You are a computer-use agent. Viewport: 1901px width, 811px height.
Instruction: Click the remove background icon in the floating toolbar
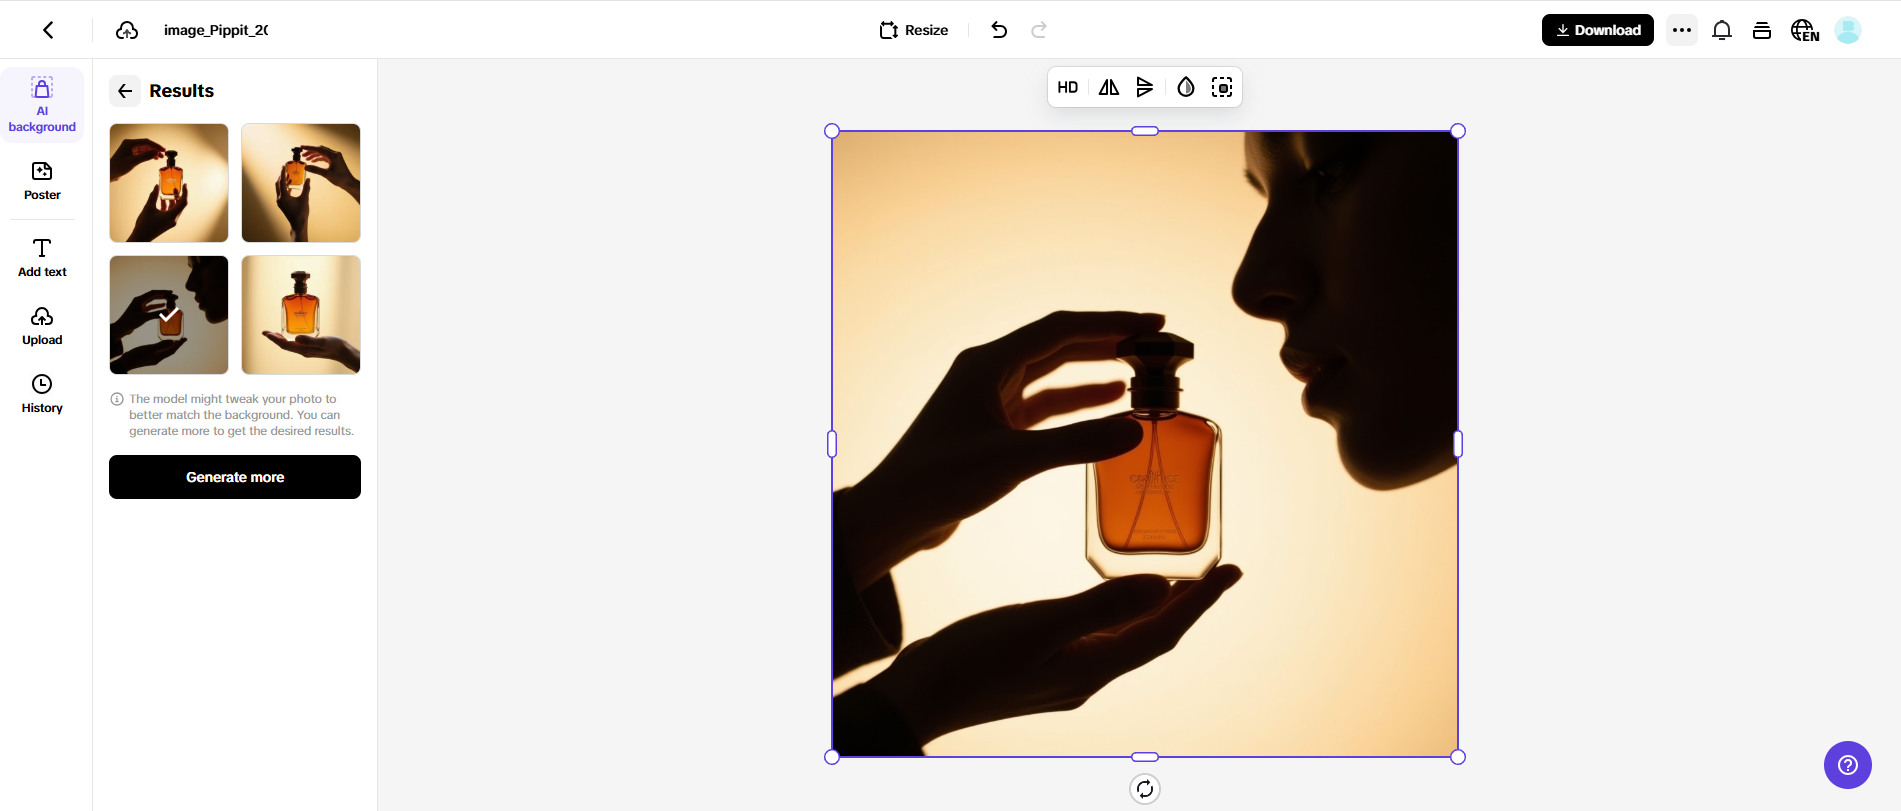pos(1221,88)
